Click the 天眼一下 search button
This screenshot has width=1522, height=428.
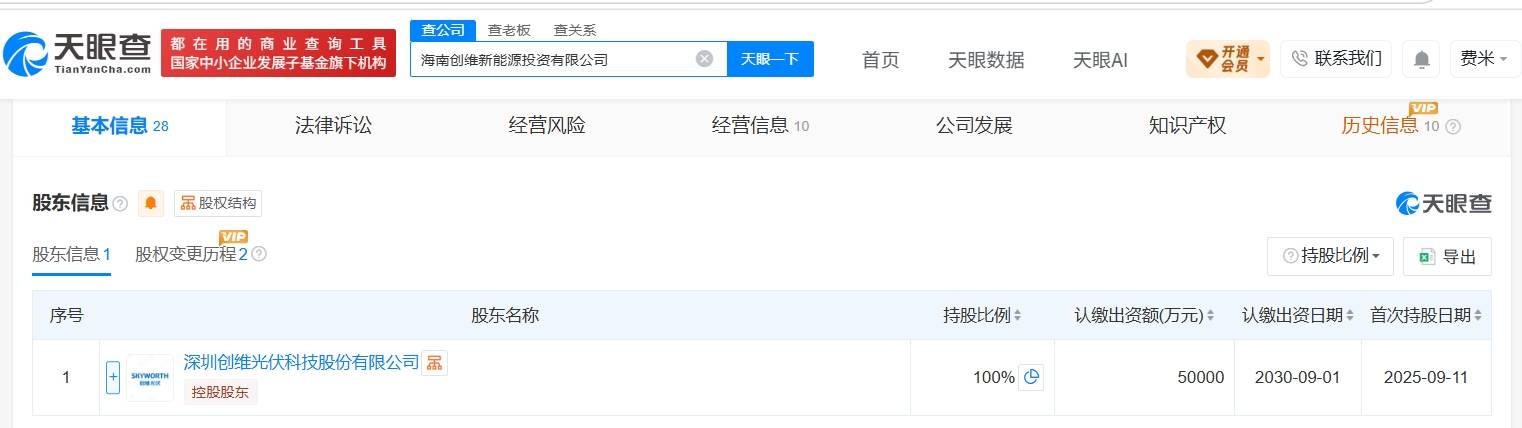pyautogui.click(x=770, y=59)
